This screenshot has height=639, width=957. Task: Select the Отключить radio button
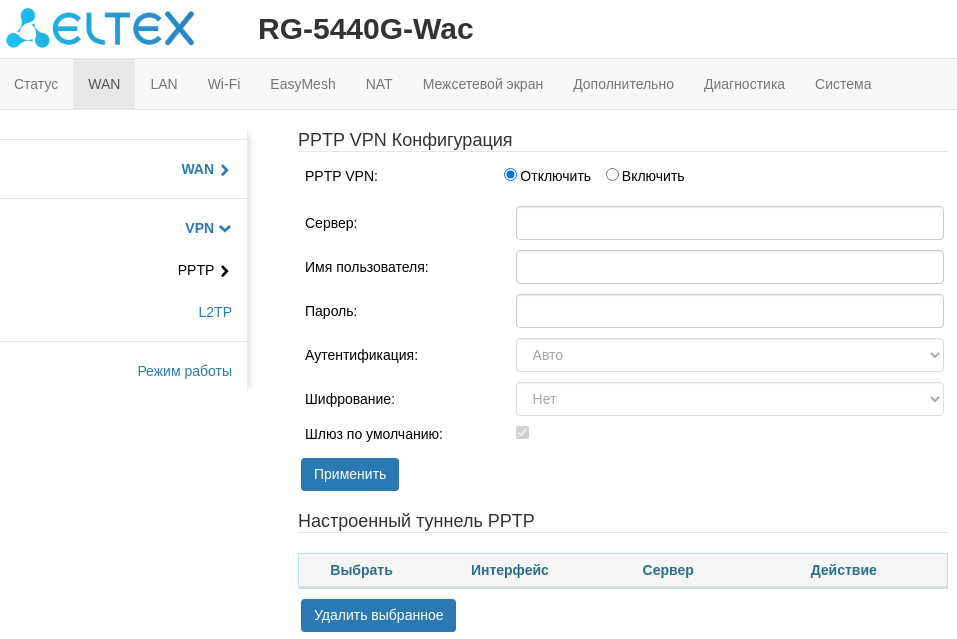(x=510, y=175)
